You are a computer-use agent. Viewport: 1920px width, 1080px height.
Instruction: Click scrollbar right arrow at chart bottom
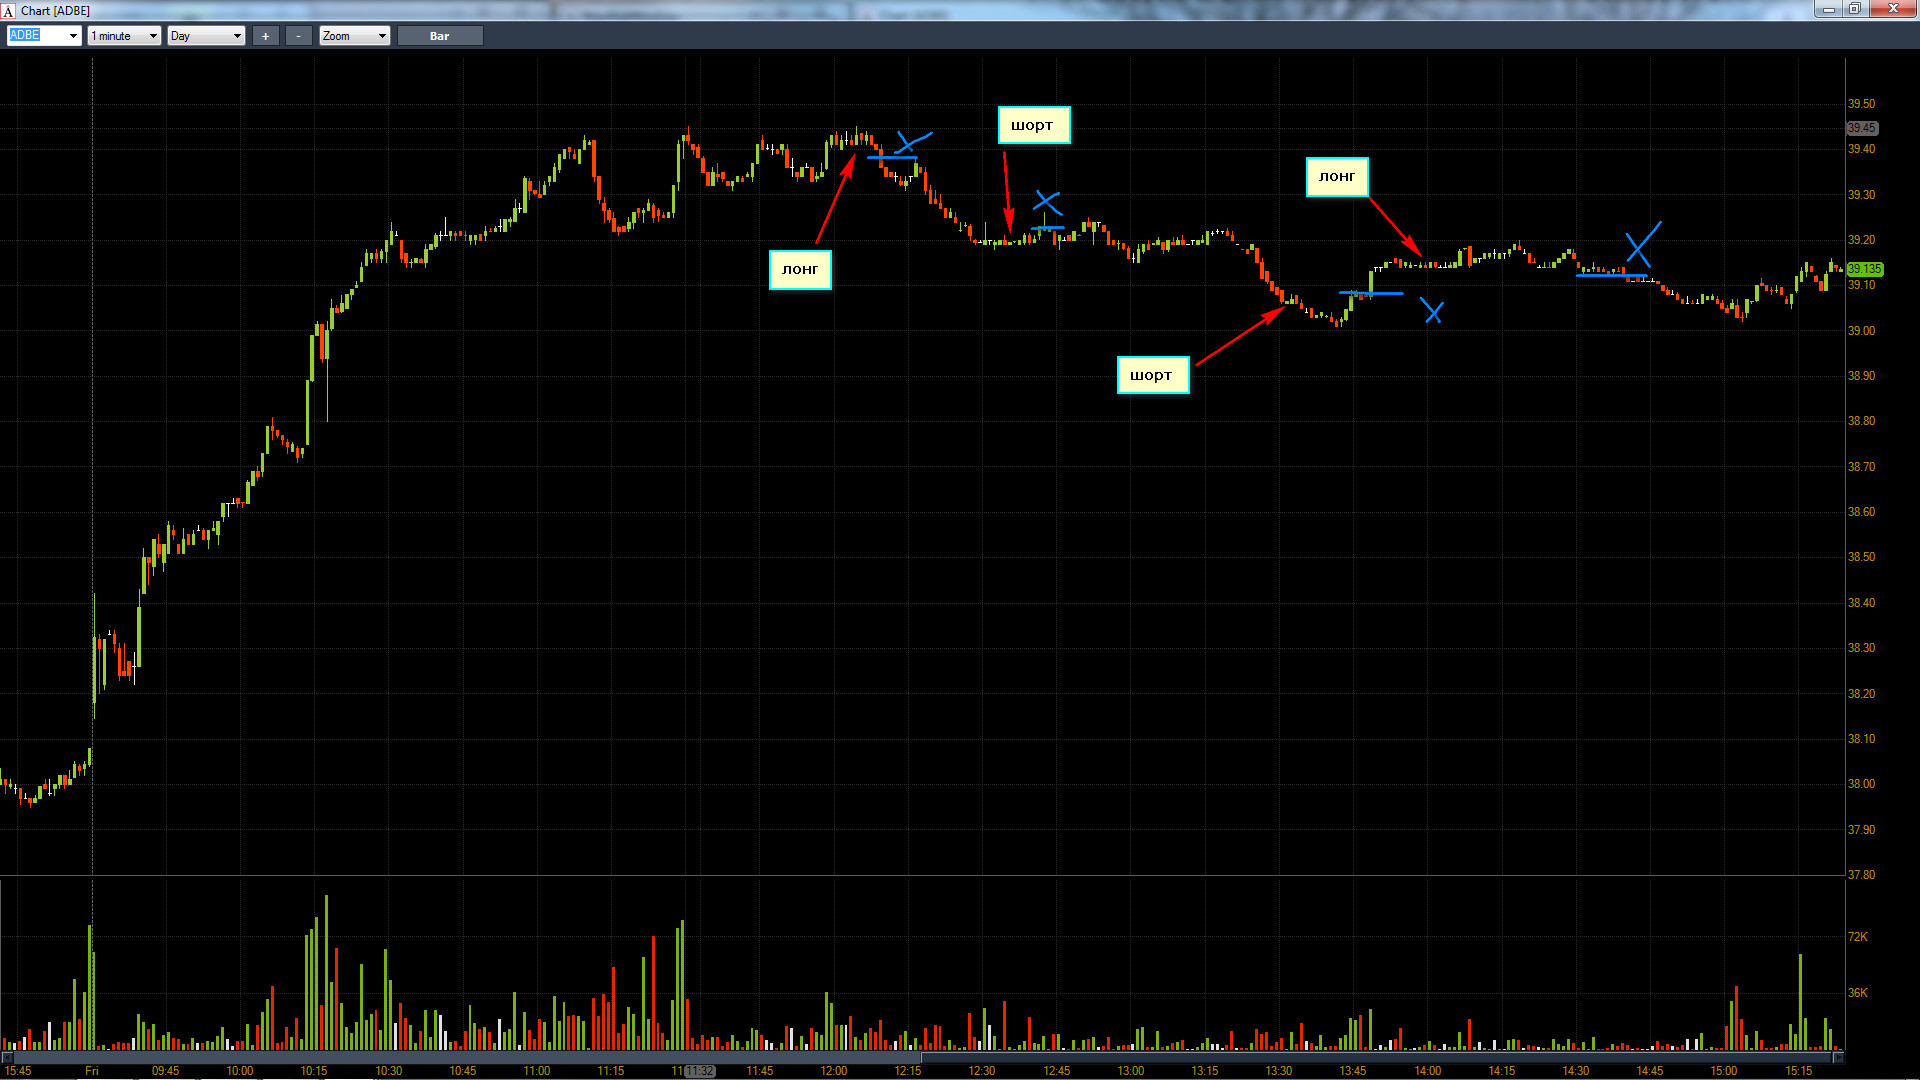pos(1838,1057)
